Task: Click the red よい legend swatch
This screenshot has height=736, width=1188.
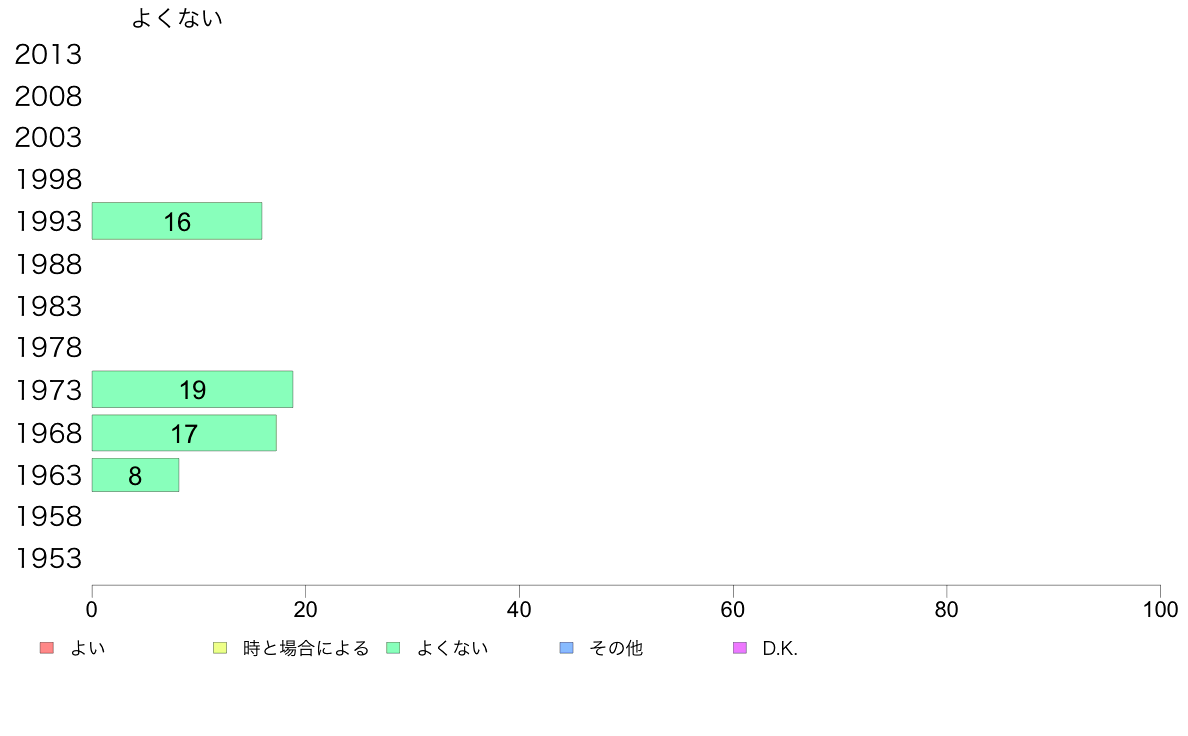Action: (x=47, y=648)
